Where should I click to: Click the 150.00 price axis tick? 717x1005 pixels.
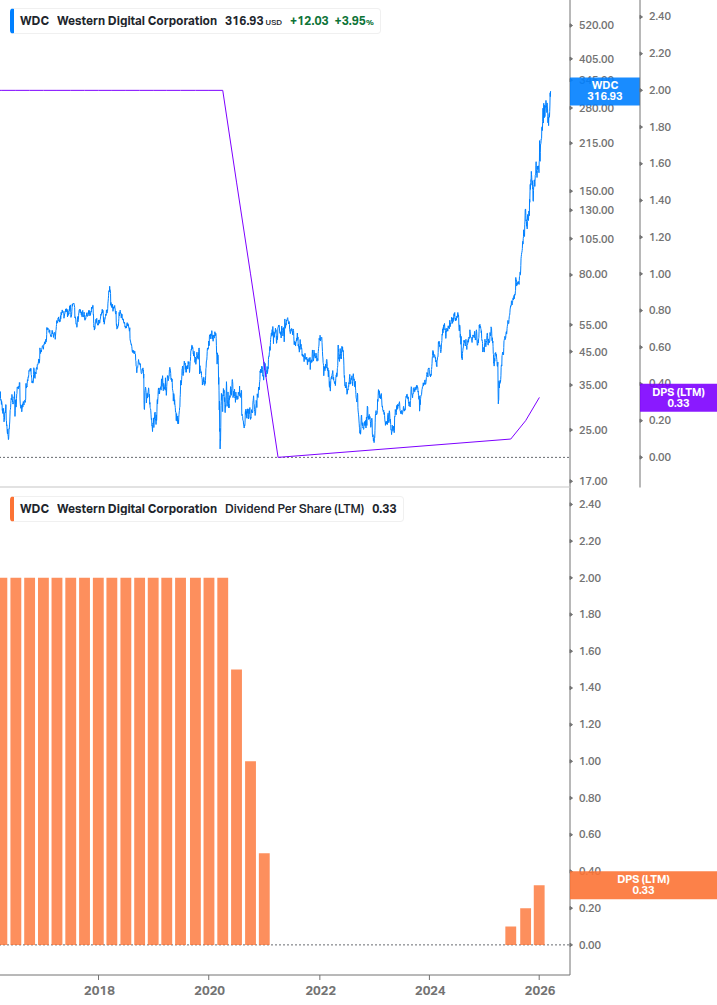click(x=597, y=191)
